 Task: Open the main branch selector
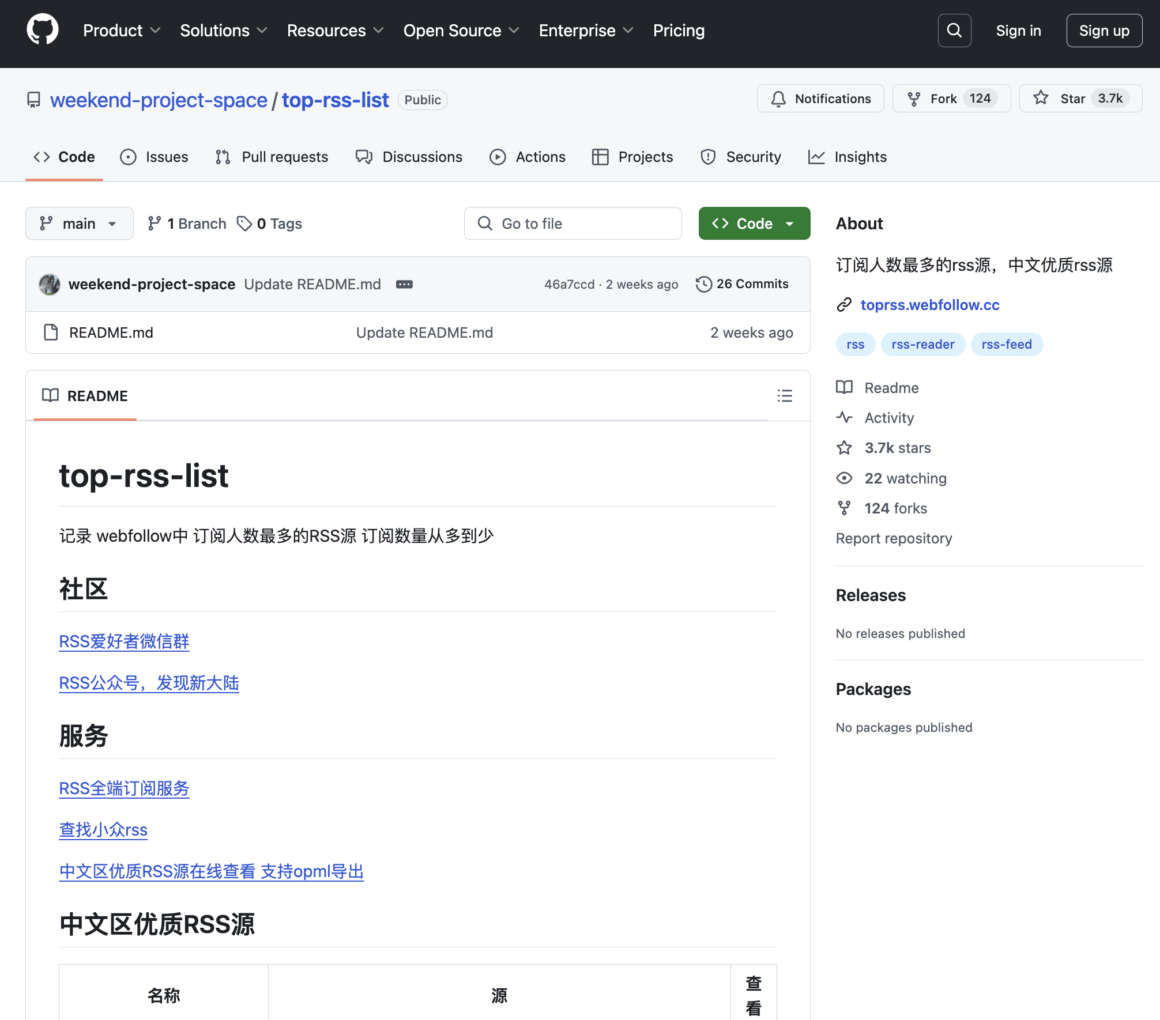[79, 223]
